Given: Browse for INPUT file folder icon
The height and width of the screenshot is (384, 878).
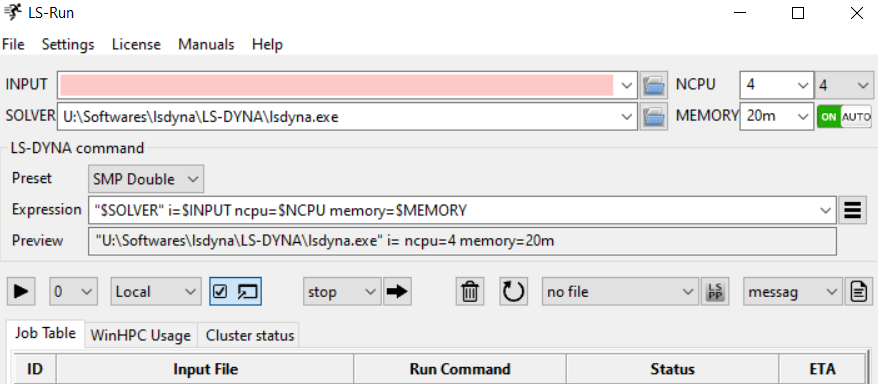Looking at the screenshot, I should 653,86.
